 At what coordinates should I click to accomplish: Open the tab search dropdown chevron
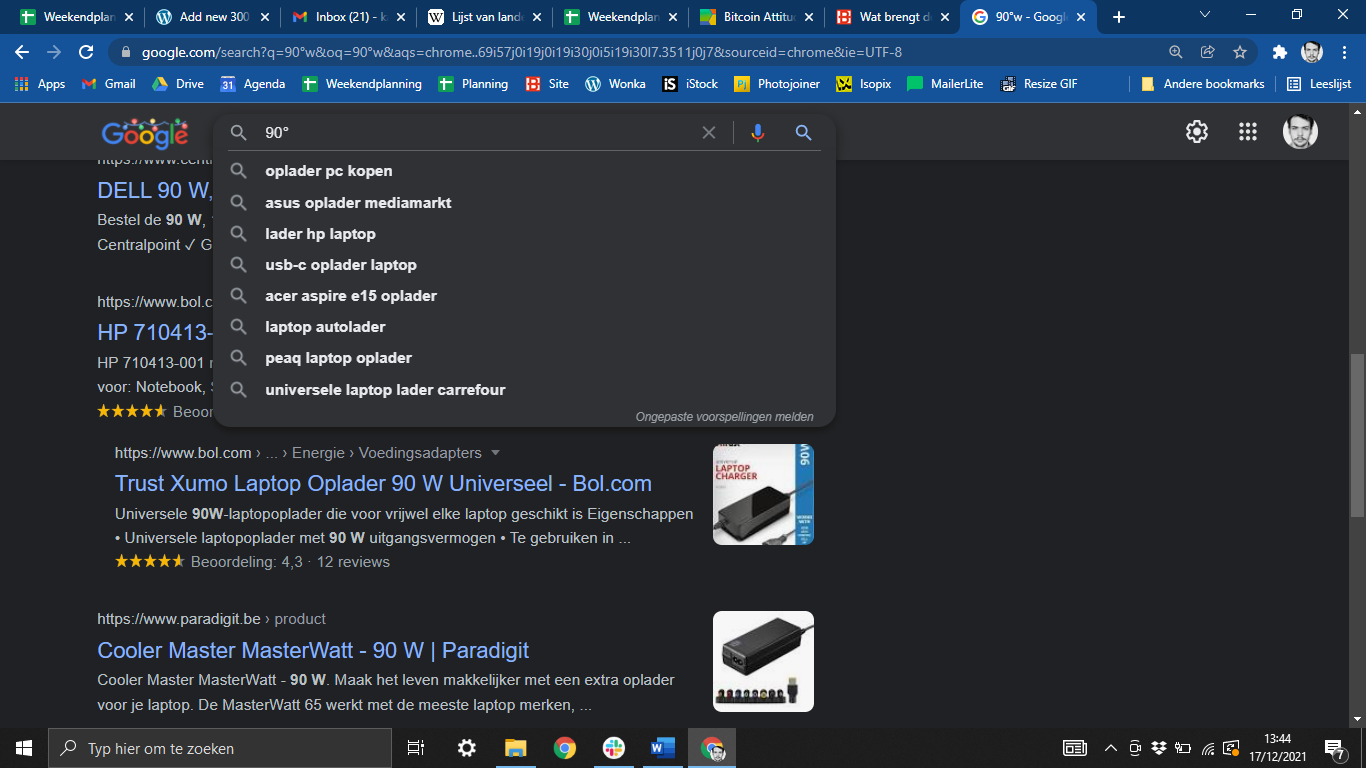1205,16
